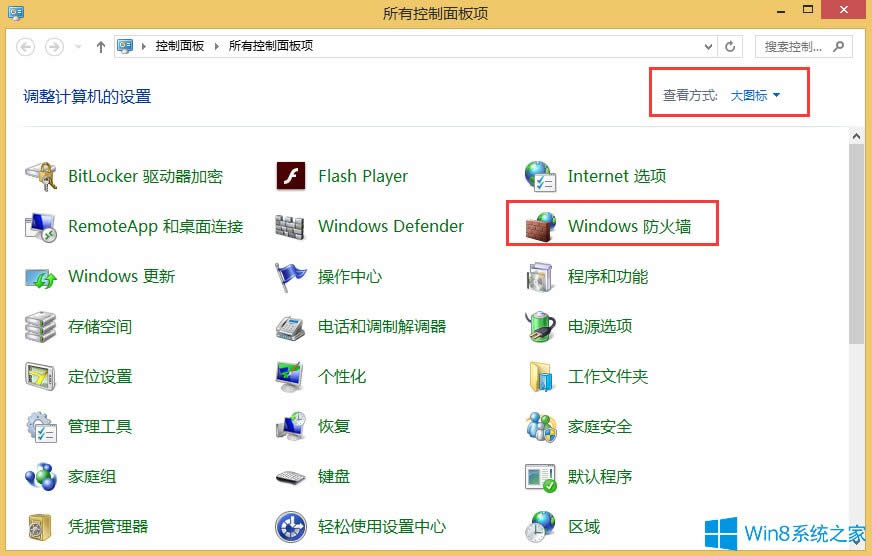
Task: Click the 控制面板 breadcrumb
Action: click(x=180, y=46)
